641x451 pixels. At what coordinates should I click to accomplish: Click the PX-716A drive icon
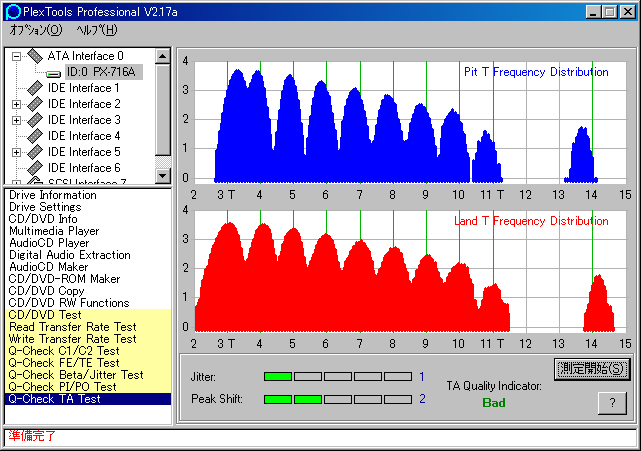(54, 72)
